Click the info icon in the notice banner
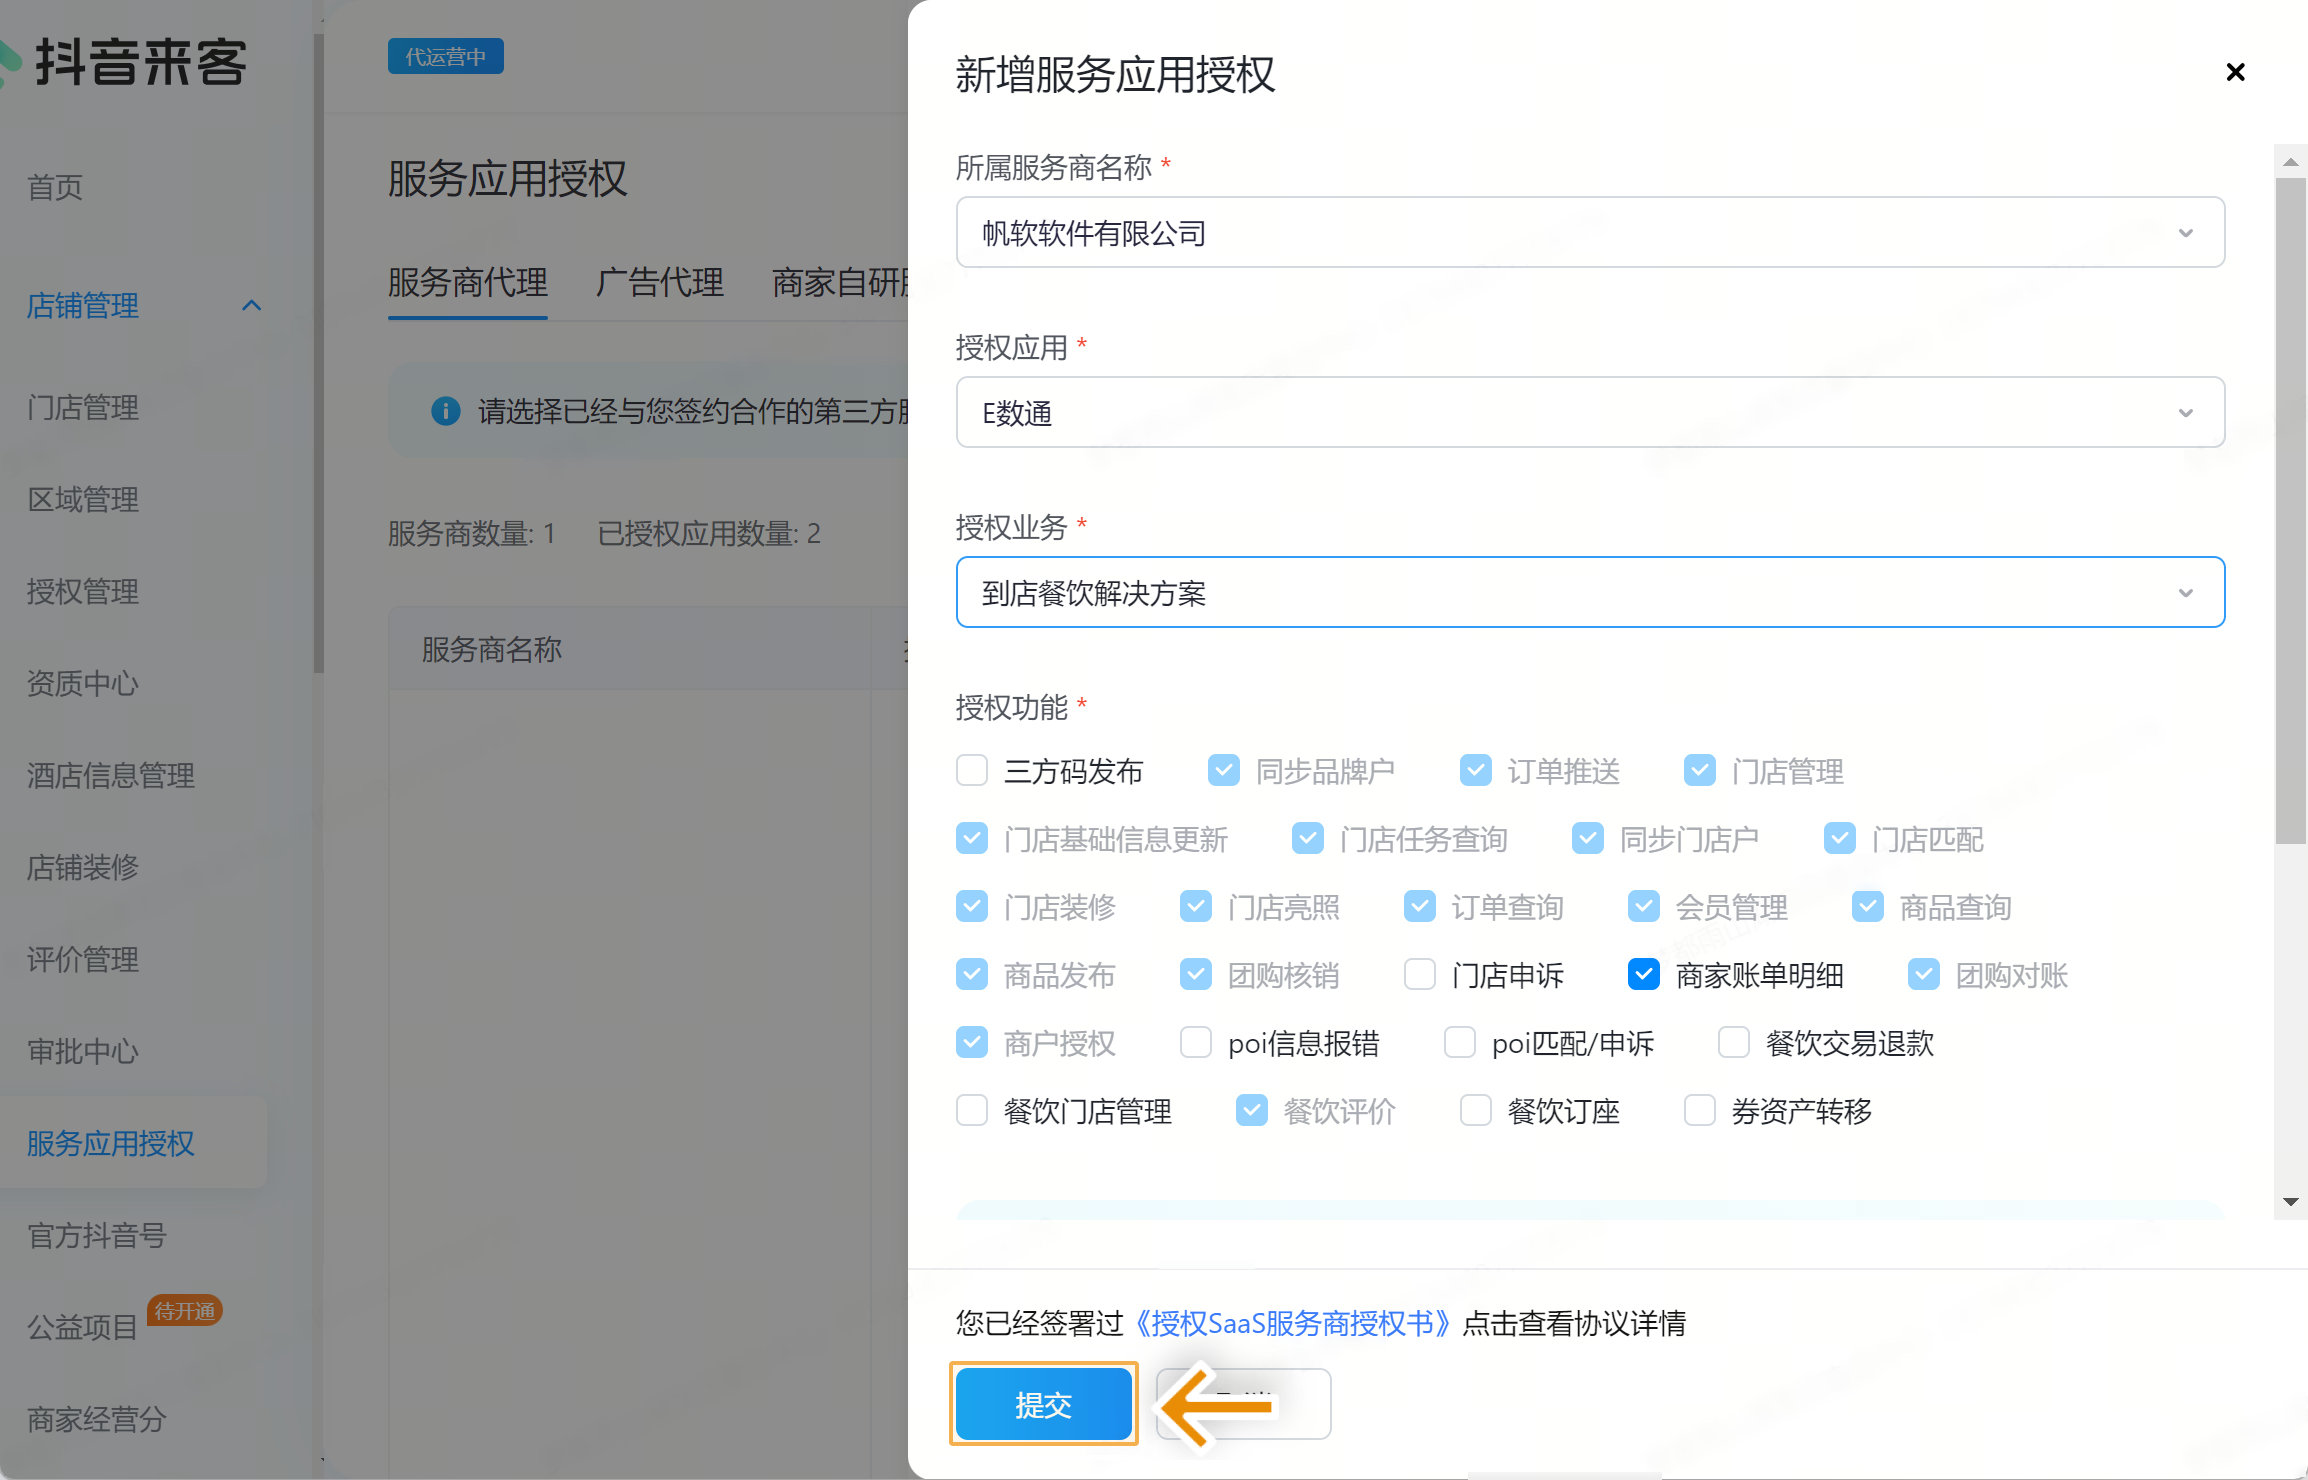This screenshot has height=1480, width=2308. click(445, 411)
